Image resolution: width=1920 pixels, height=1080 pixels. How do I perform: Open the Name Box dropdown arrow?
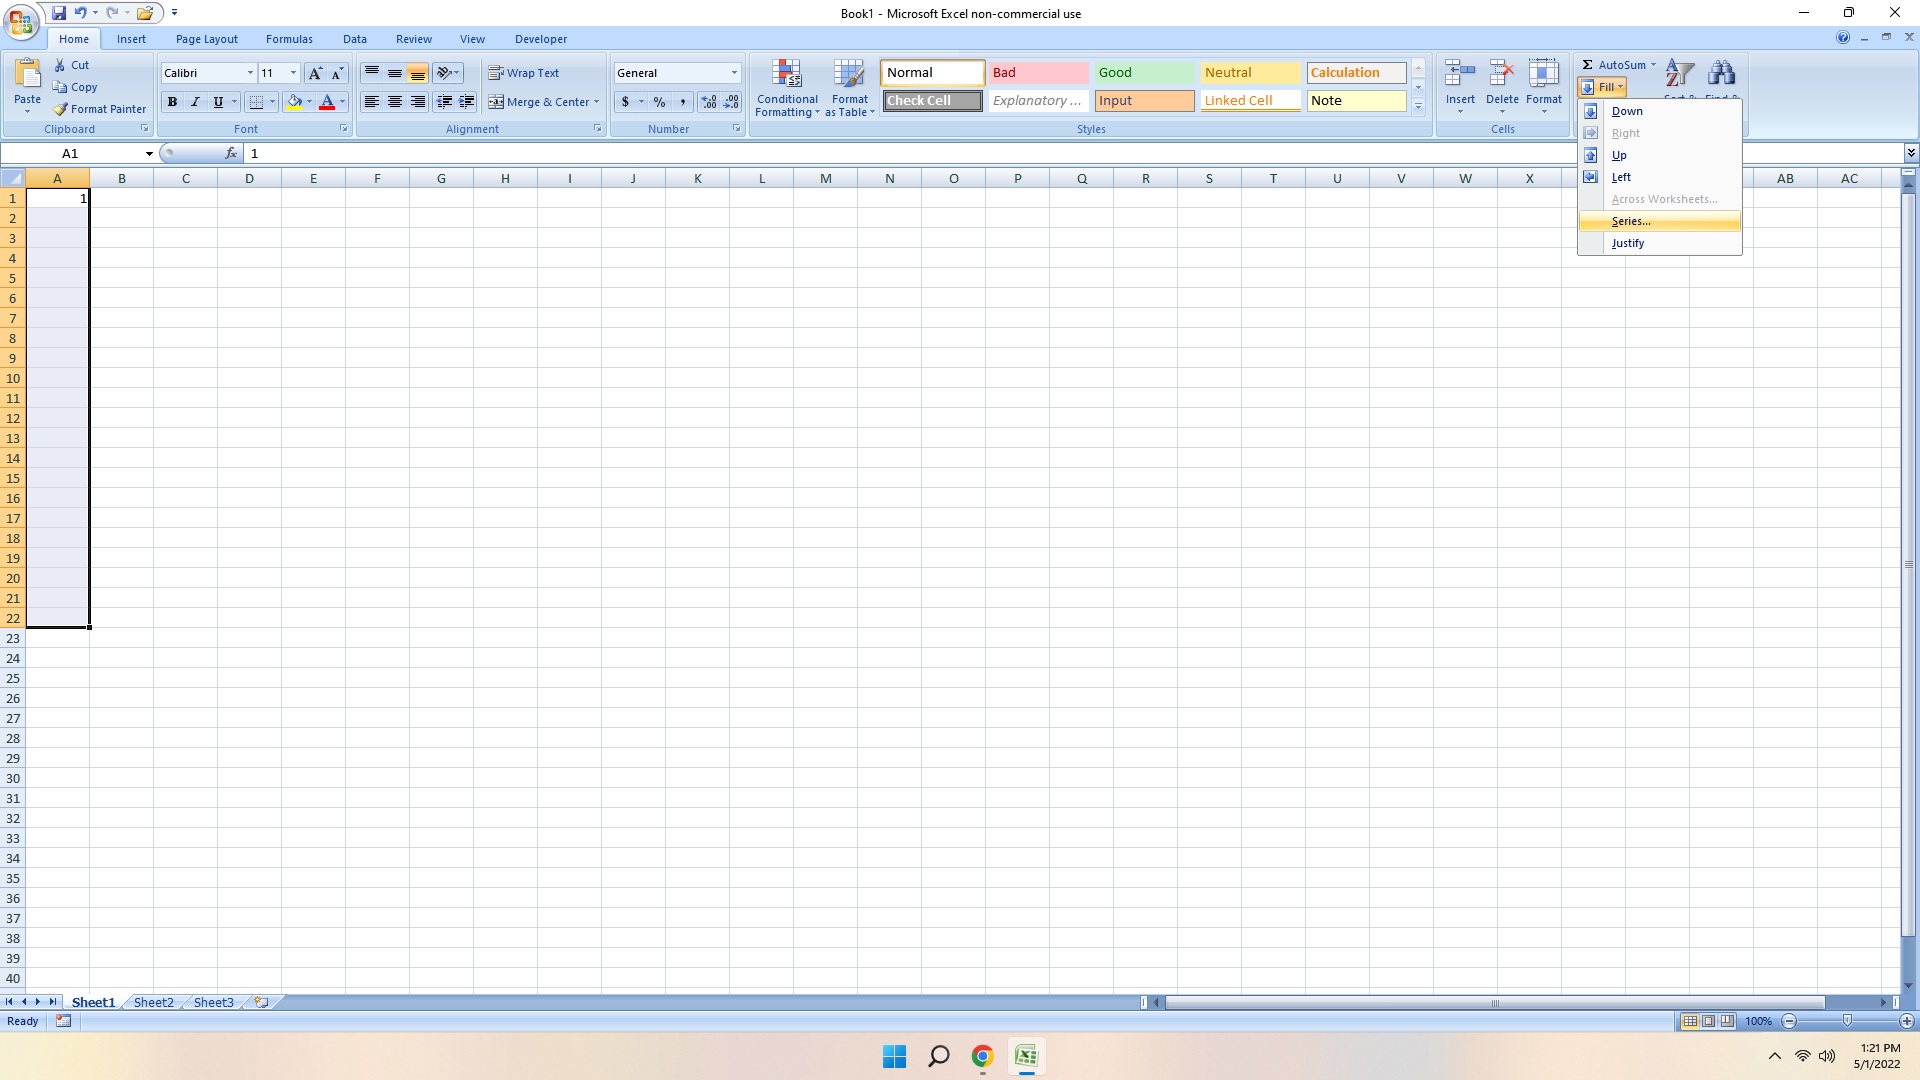[149, 154]
